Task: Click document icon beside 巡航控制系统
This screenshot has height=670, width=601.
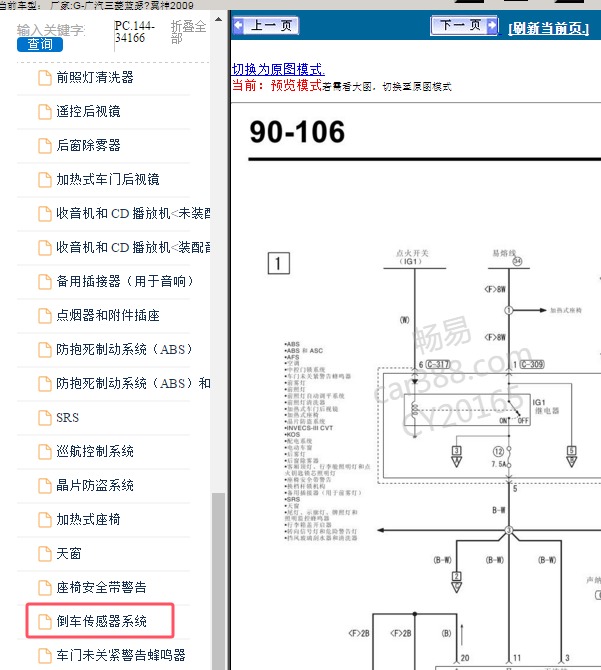Action: pyautogui.click(x=45, y=452)
